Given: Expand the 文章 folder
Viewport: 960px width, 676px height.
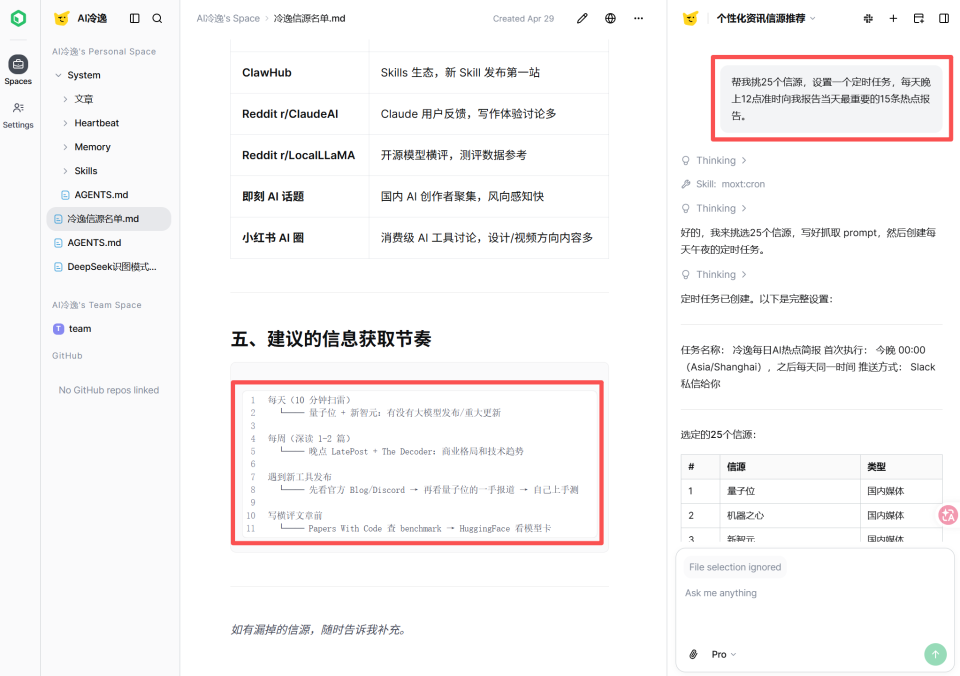Looking at the screenshot, I should pos(66,99).
